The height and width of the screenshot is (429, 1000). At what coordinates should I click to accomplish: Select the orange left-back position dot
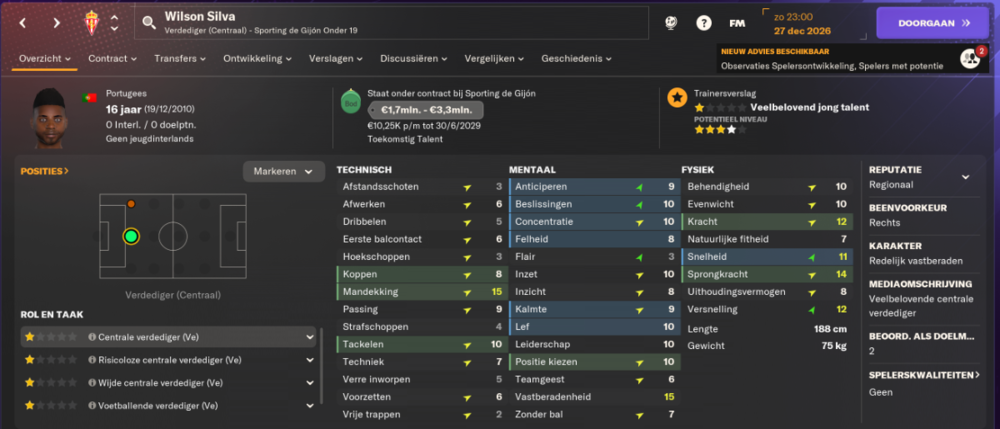pyautogui.click(x=131, y=204)
